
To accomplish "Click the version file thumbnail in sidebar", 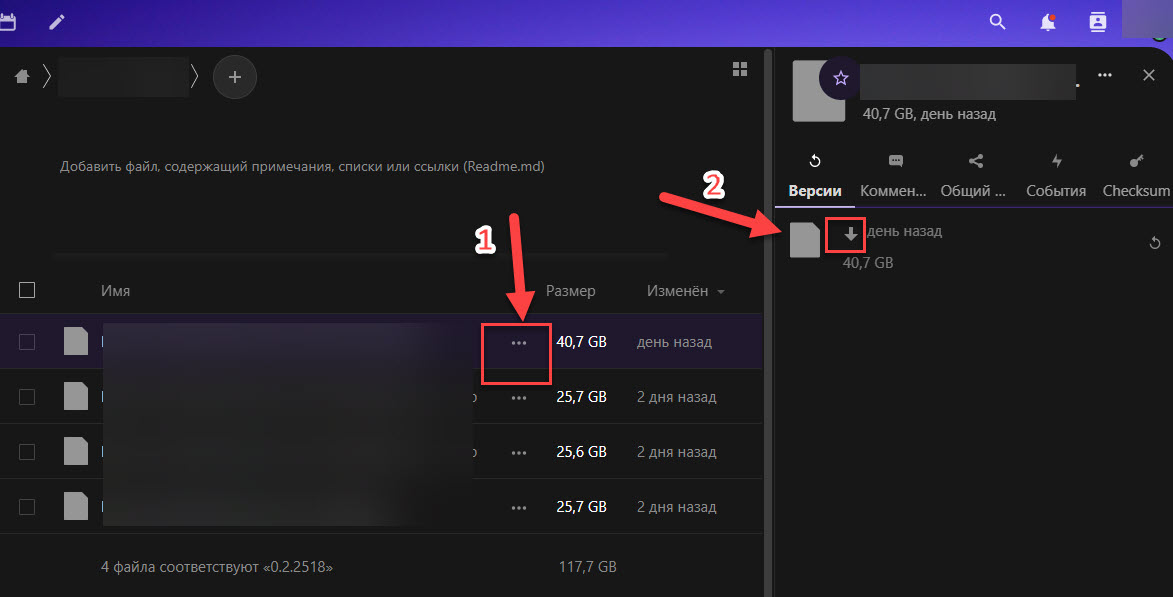I will [x=805, y=240].
